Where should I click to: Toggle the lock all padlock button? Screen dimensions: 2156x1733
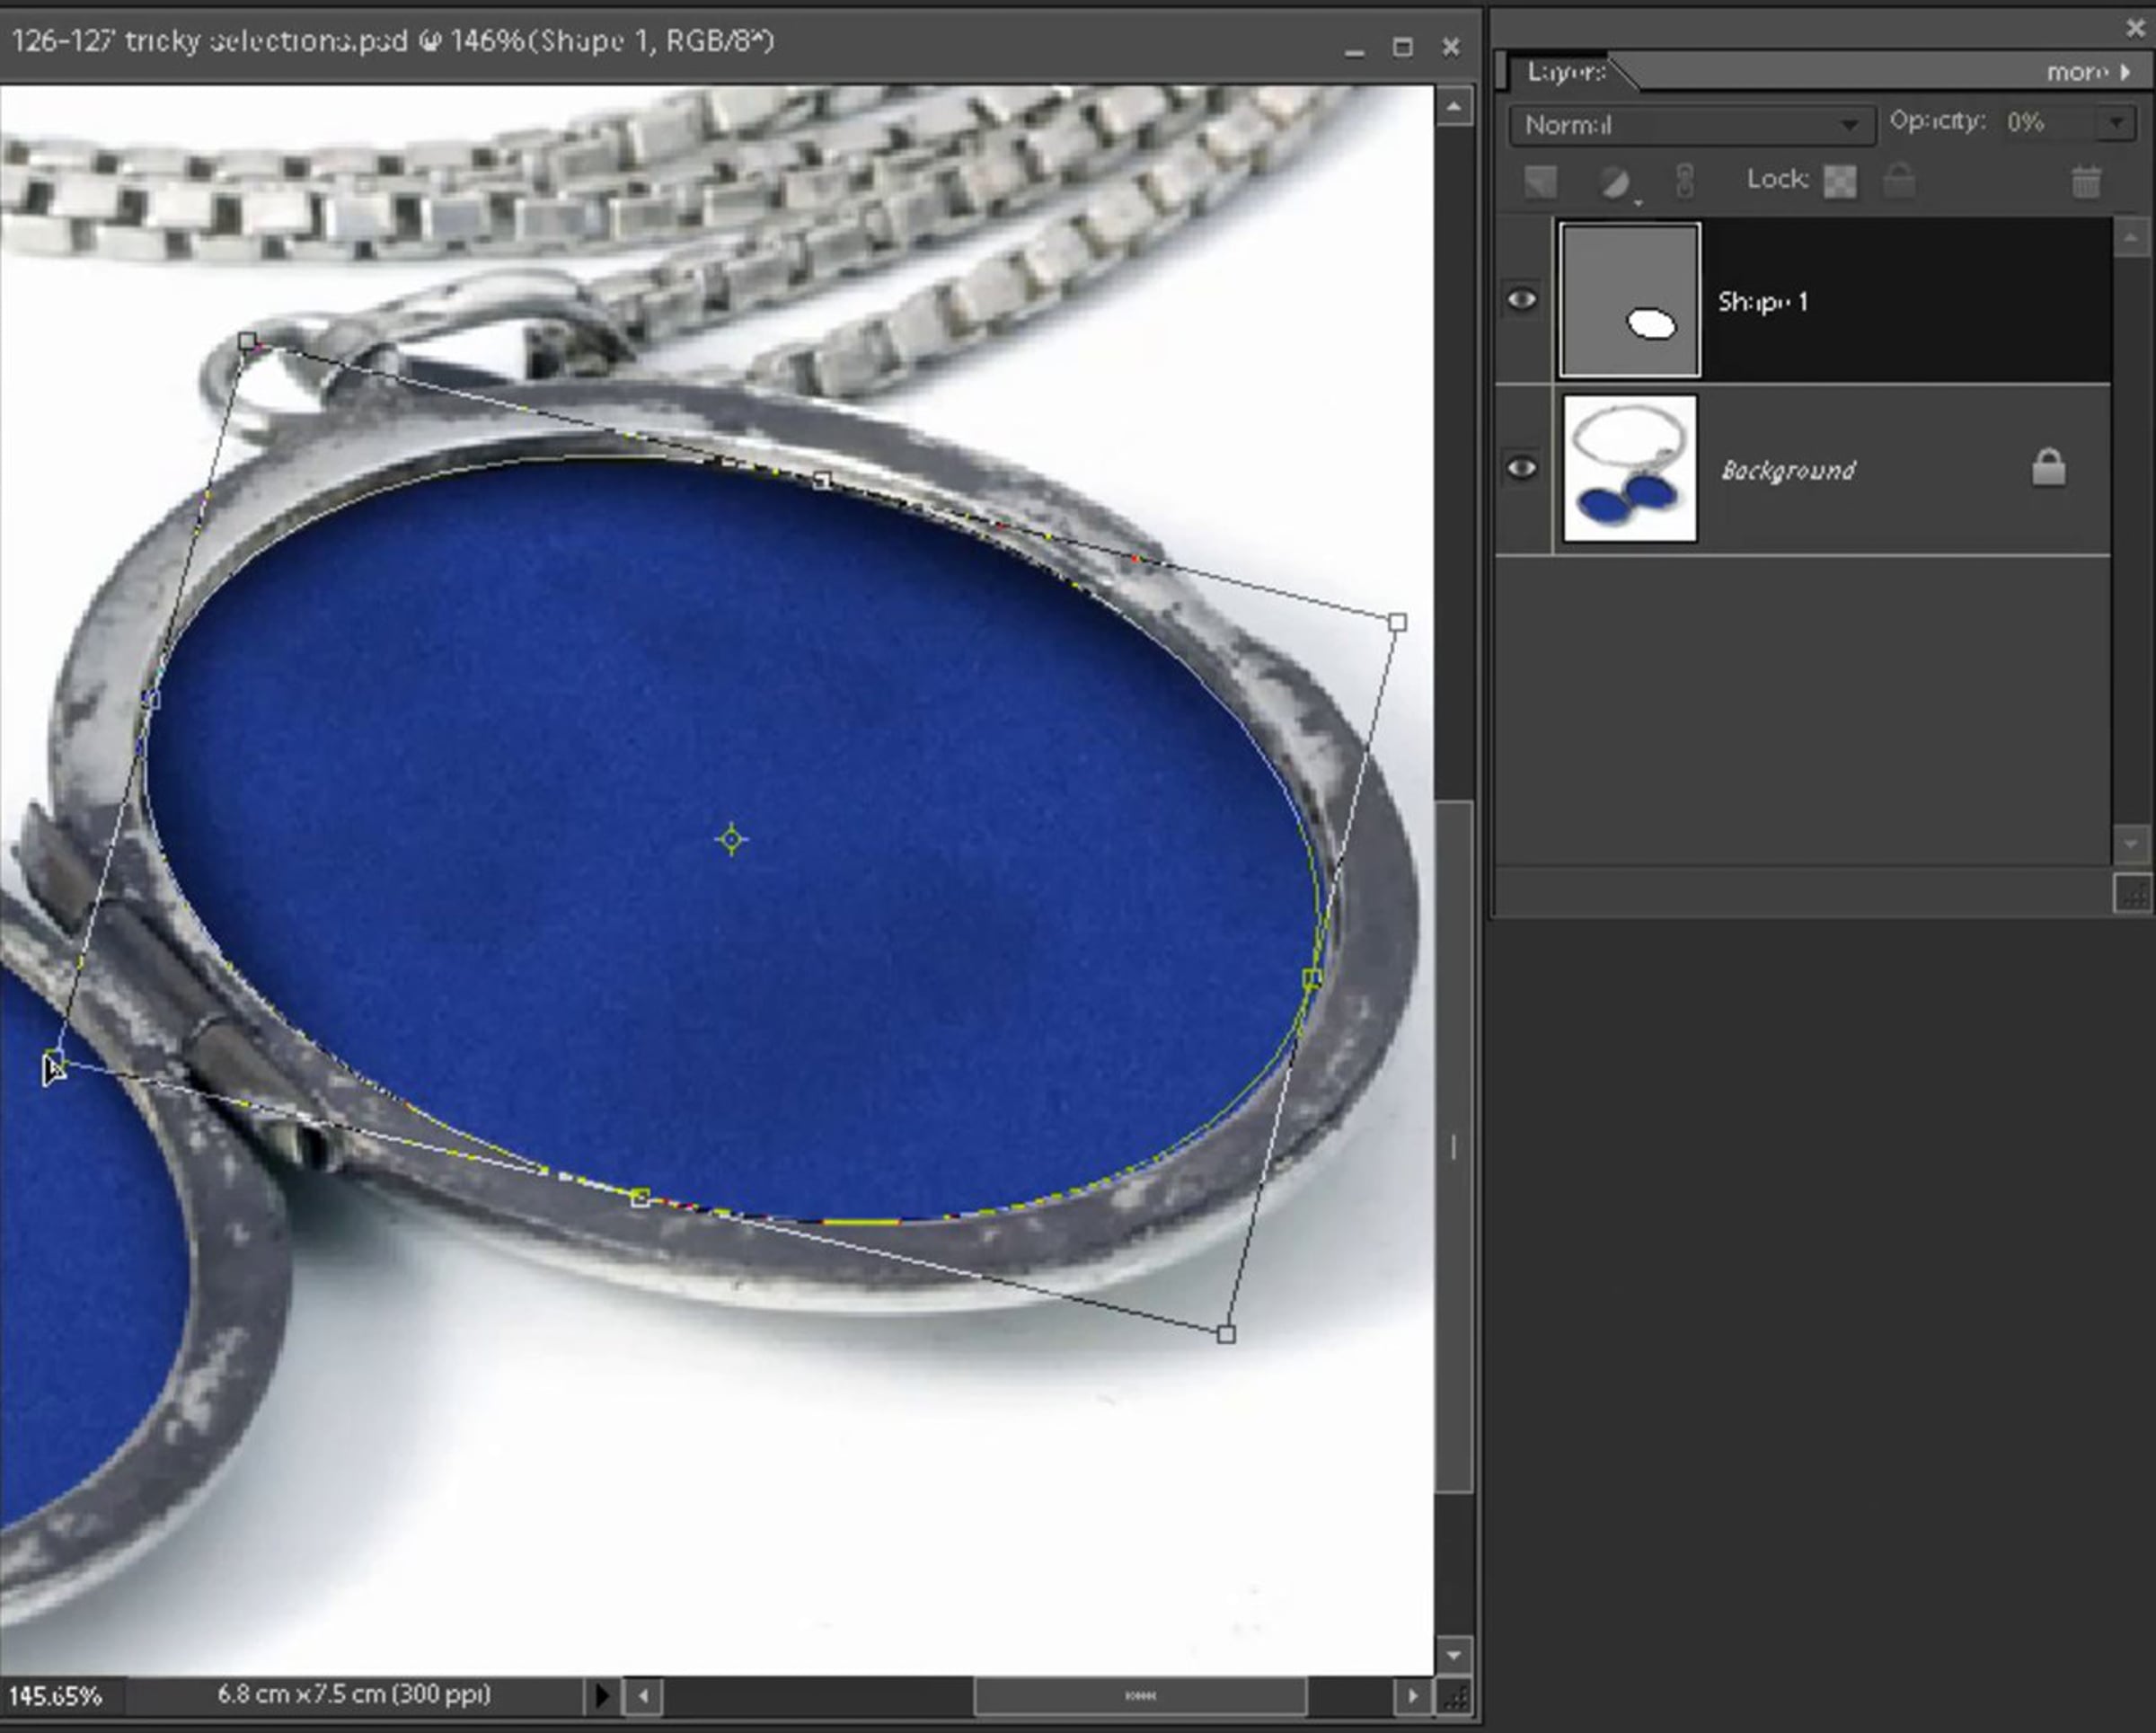coord(1899,181)
